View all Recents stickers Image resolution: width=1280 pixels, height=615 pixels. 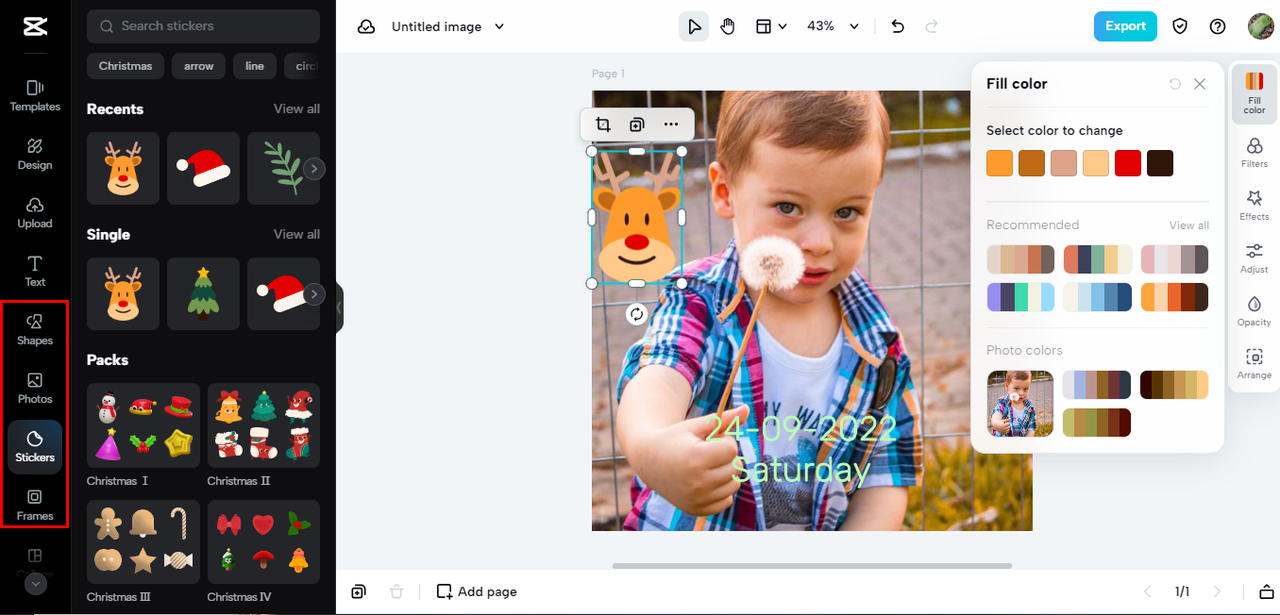click(x=297, y=109)
